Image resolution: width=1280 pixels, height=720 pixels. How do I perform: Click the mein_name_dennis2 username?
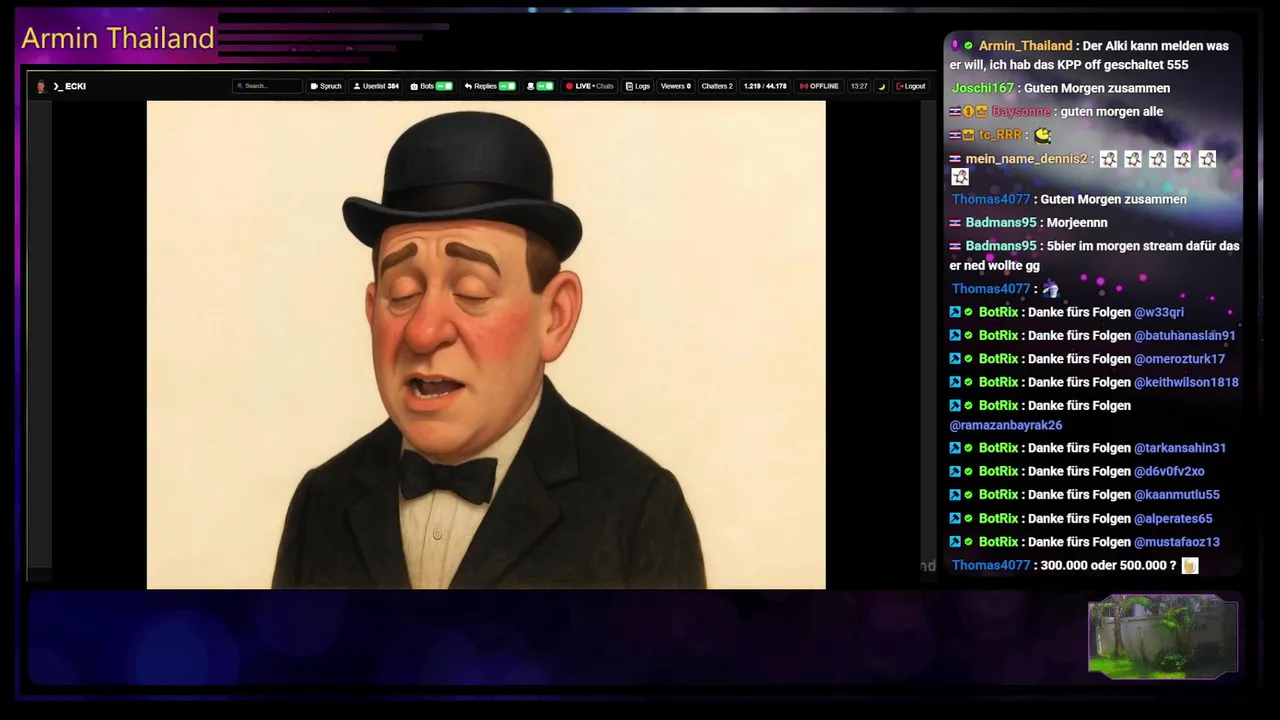click(x=1026, y=159)
